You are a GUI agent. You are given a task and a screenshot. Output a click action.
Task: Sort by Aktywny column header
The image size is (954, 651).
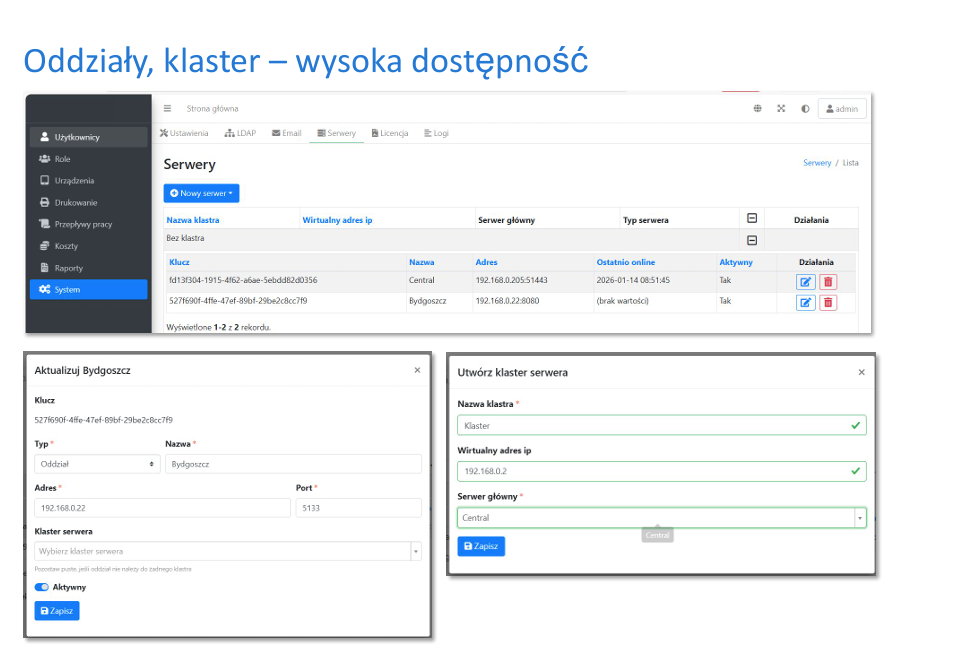point(736,262)
